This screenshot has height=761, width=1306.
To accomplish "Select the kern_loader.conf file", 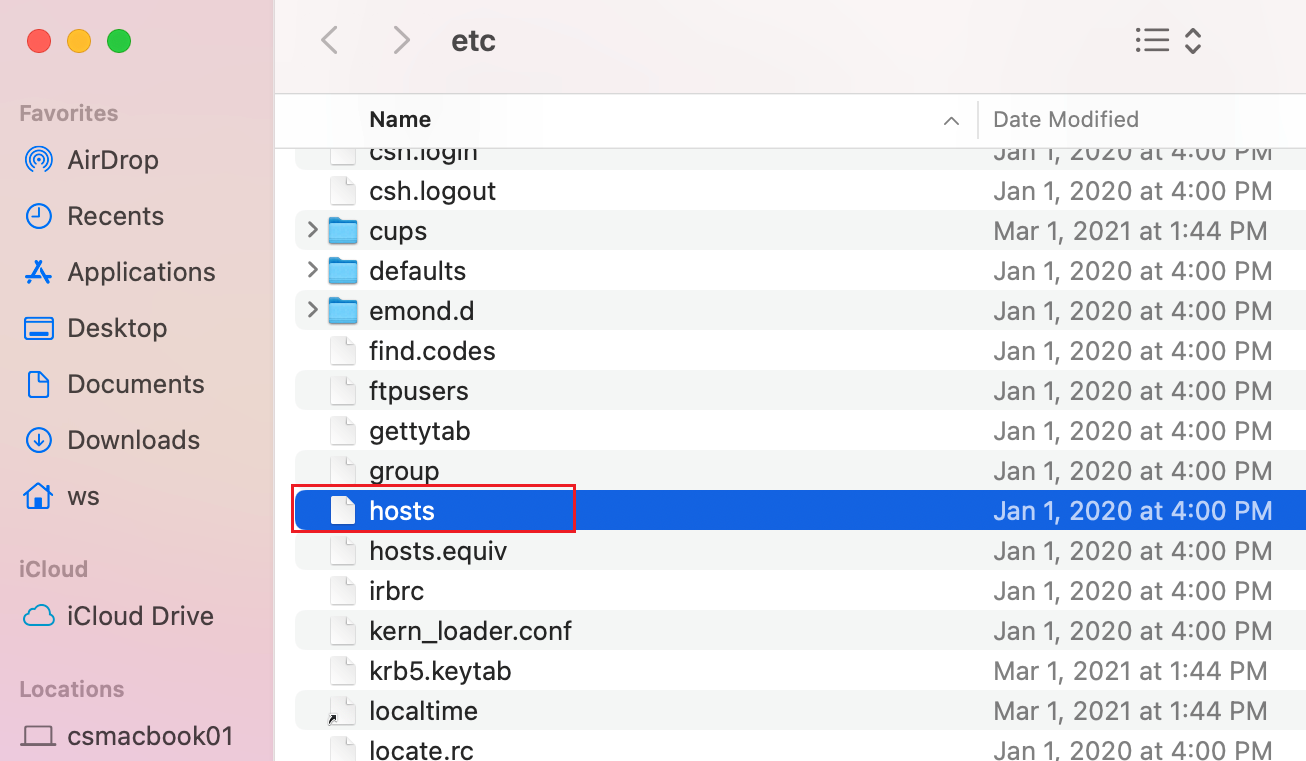I will click(470, 631).
